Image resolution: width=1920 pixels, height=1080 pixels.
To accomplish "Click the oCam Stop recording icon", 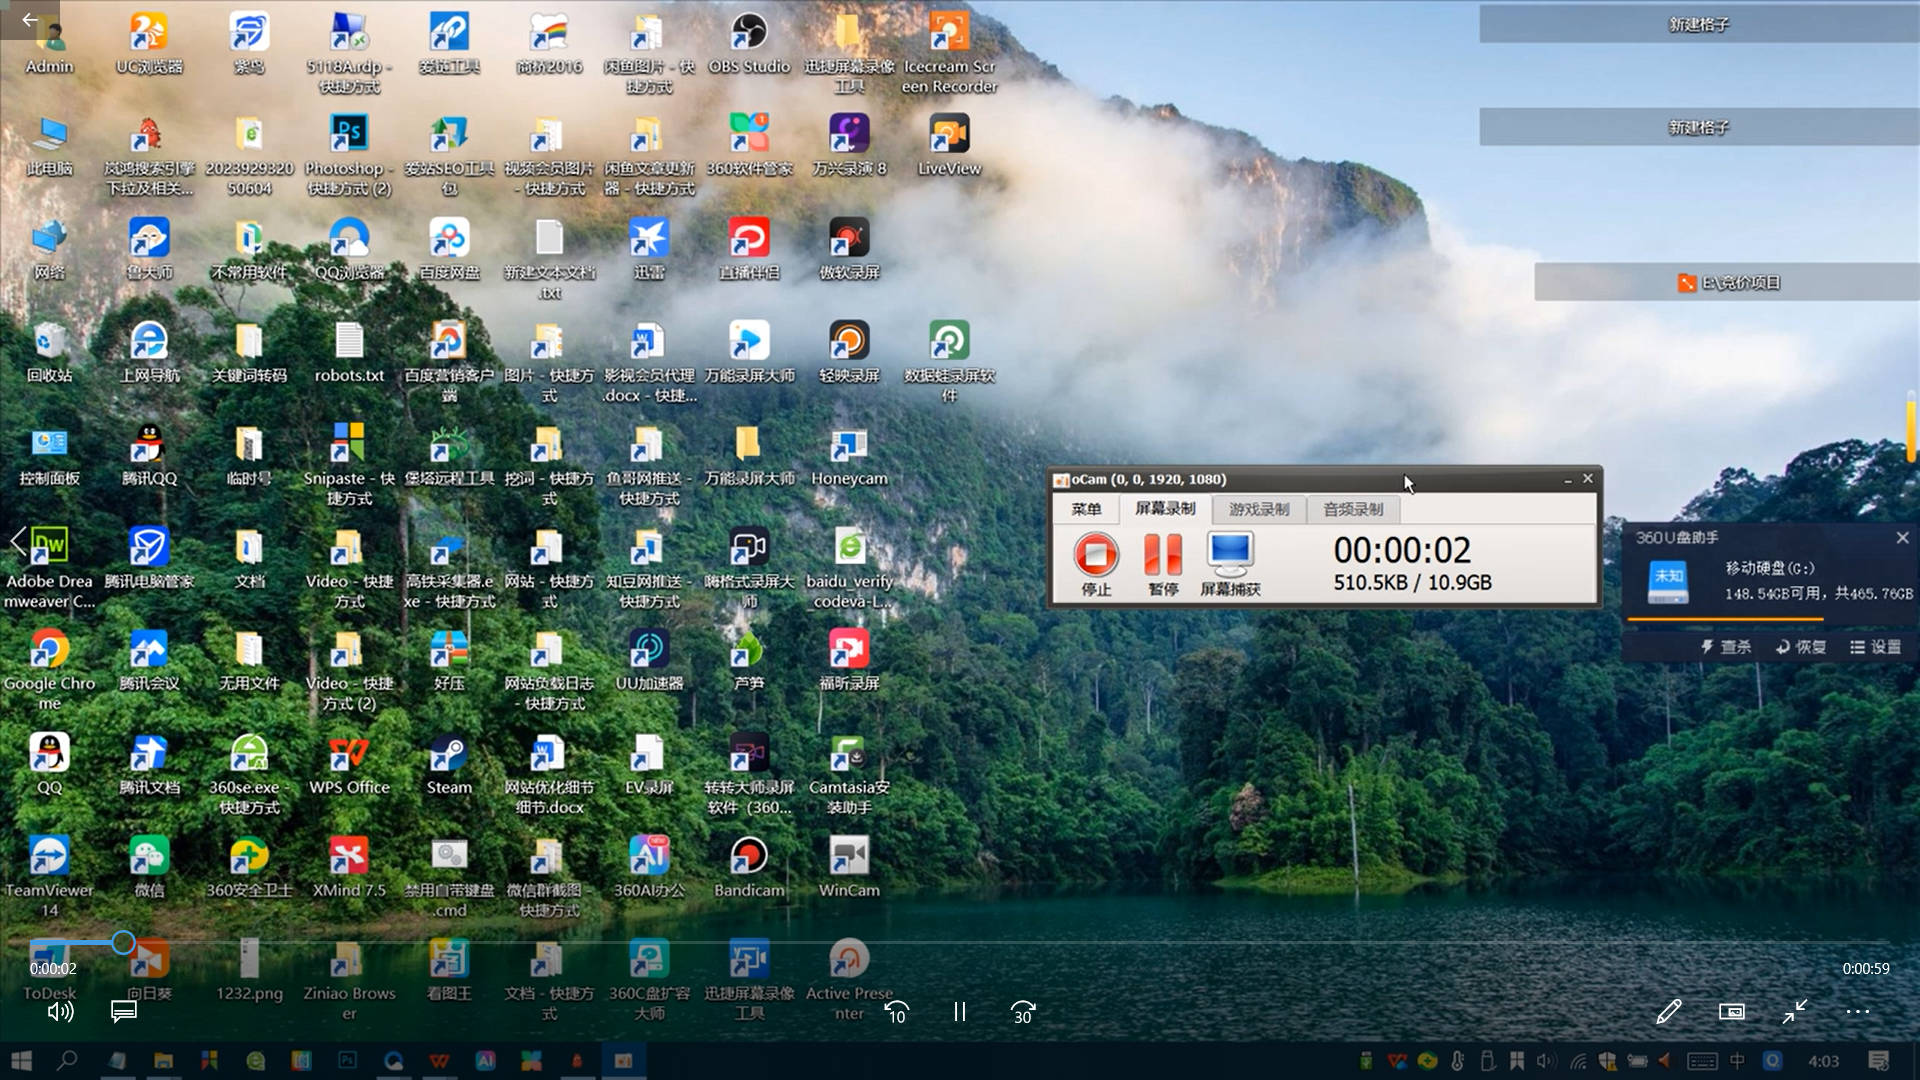I will tap(1096, 554).
